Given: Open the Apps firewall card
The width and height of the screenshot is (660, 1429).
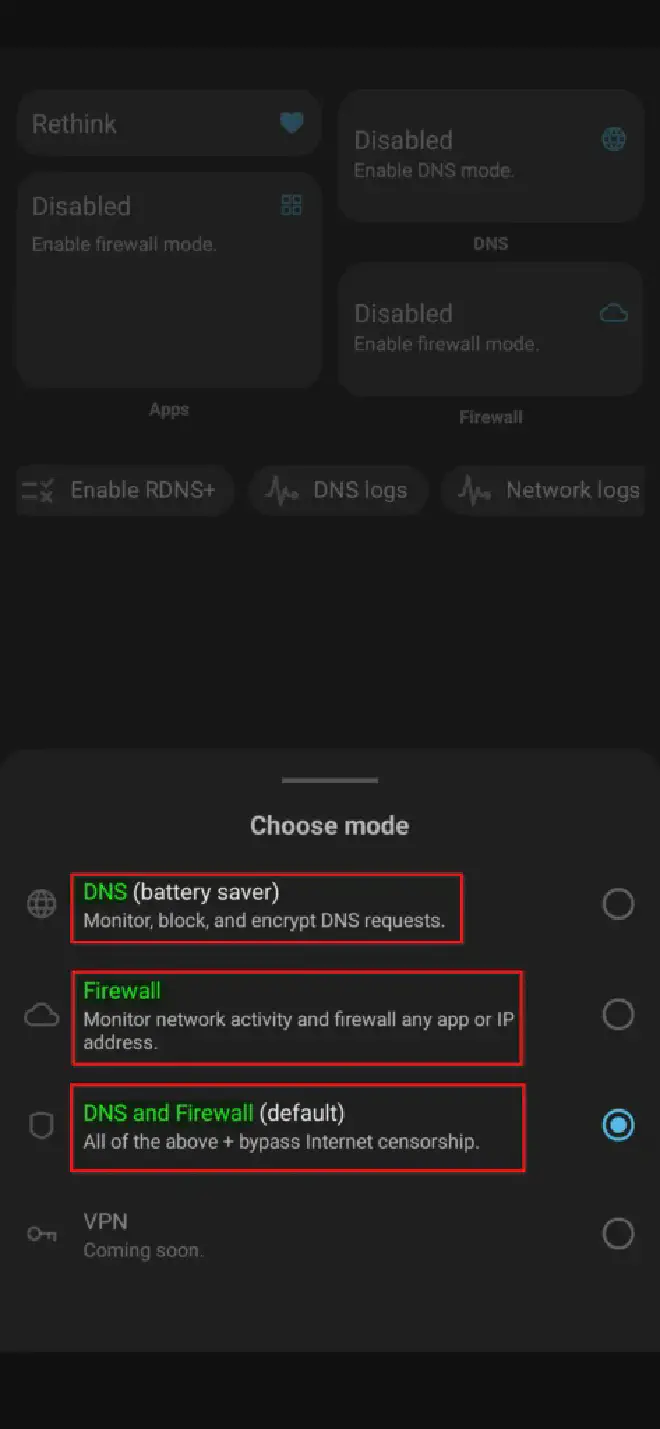Looking at the screenshot, I should (x=169, y=280).
